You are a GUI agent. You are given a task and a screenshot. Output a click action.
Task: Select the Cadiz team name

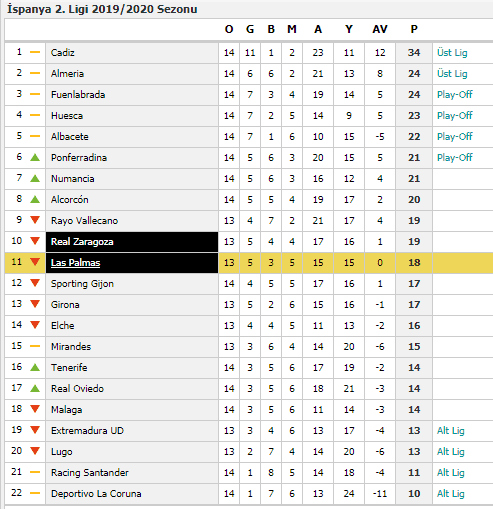[x=63, y=53]
